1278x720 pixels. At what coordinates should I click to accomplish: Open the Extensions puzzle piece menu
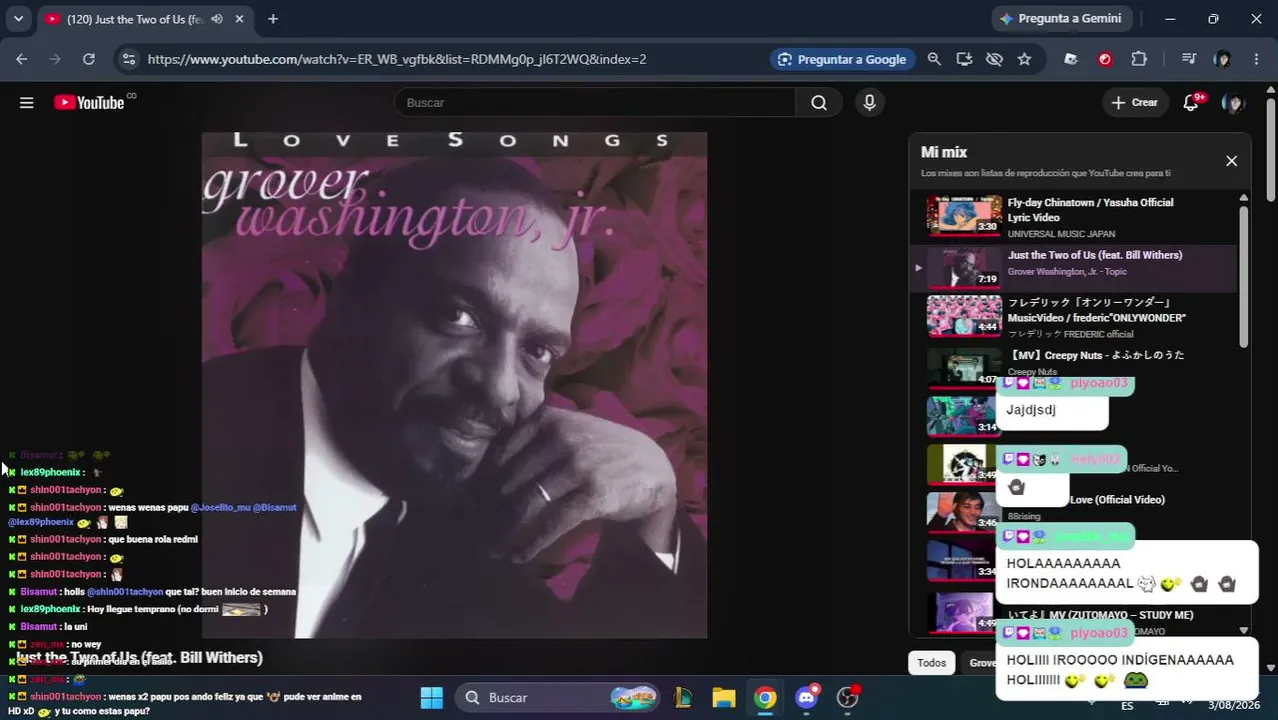pos(1139,59)
